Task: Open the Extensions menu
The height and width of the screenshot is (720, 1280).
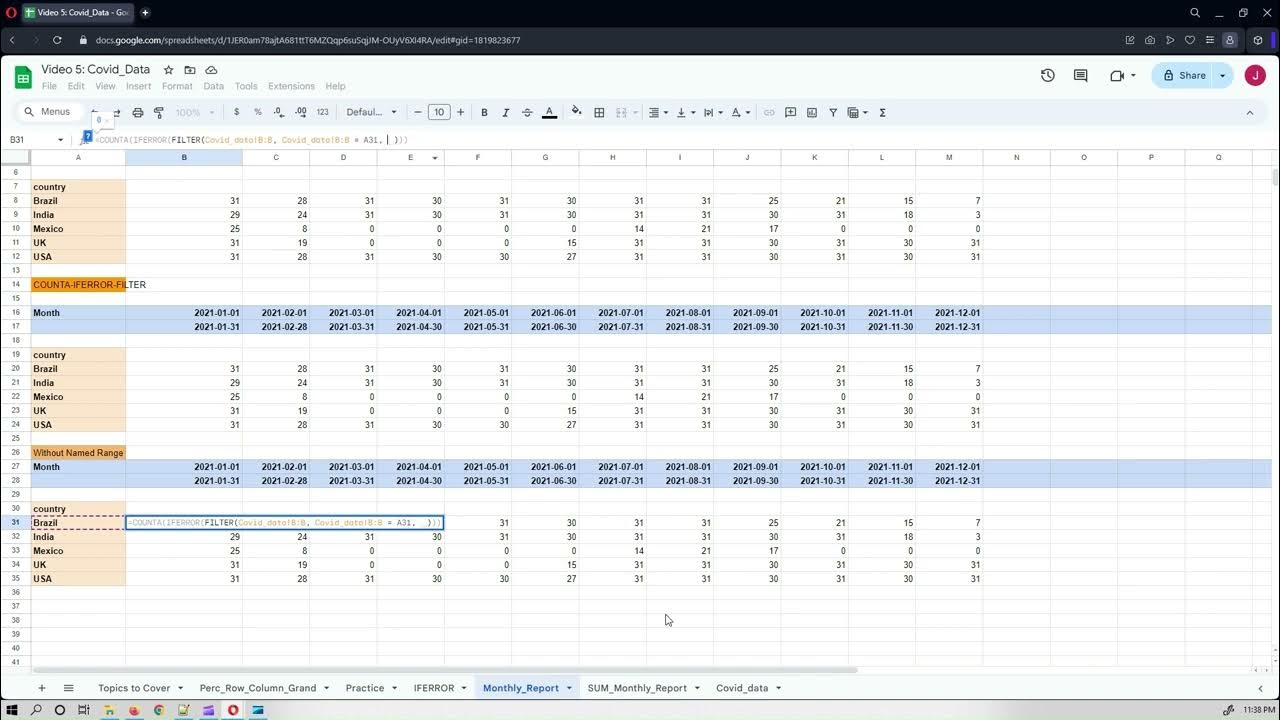Action: 291,86
